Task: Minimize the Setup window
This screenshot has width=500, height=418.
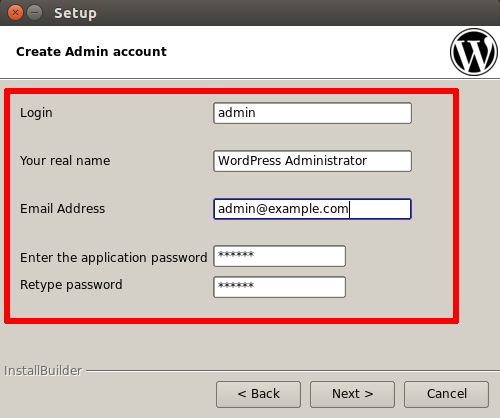Action: [x=35, y=13]
